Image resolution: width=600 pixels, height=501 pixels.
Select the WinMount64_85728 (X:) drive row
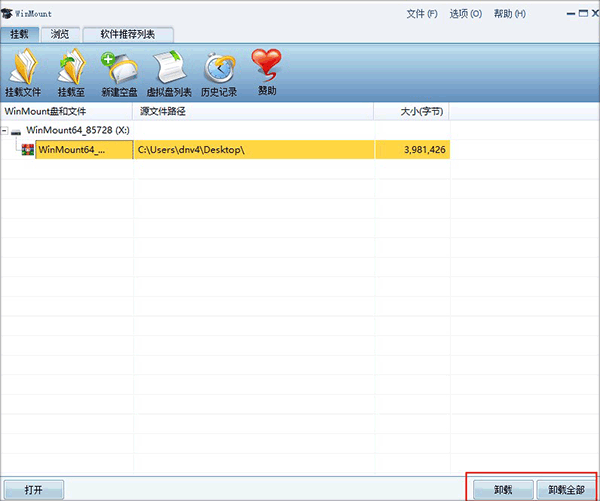[x=78, y=130]
